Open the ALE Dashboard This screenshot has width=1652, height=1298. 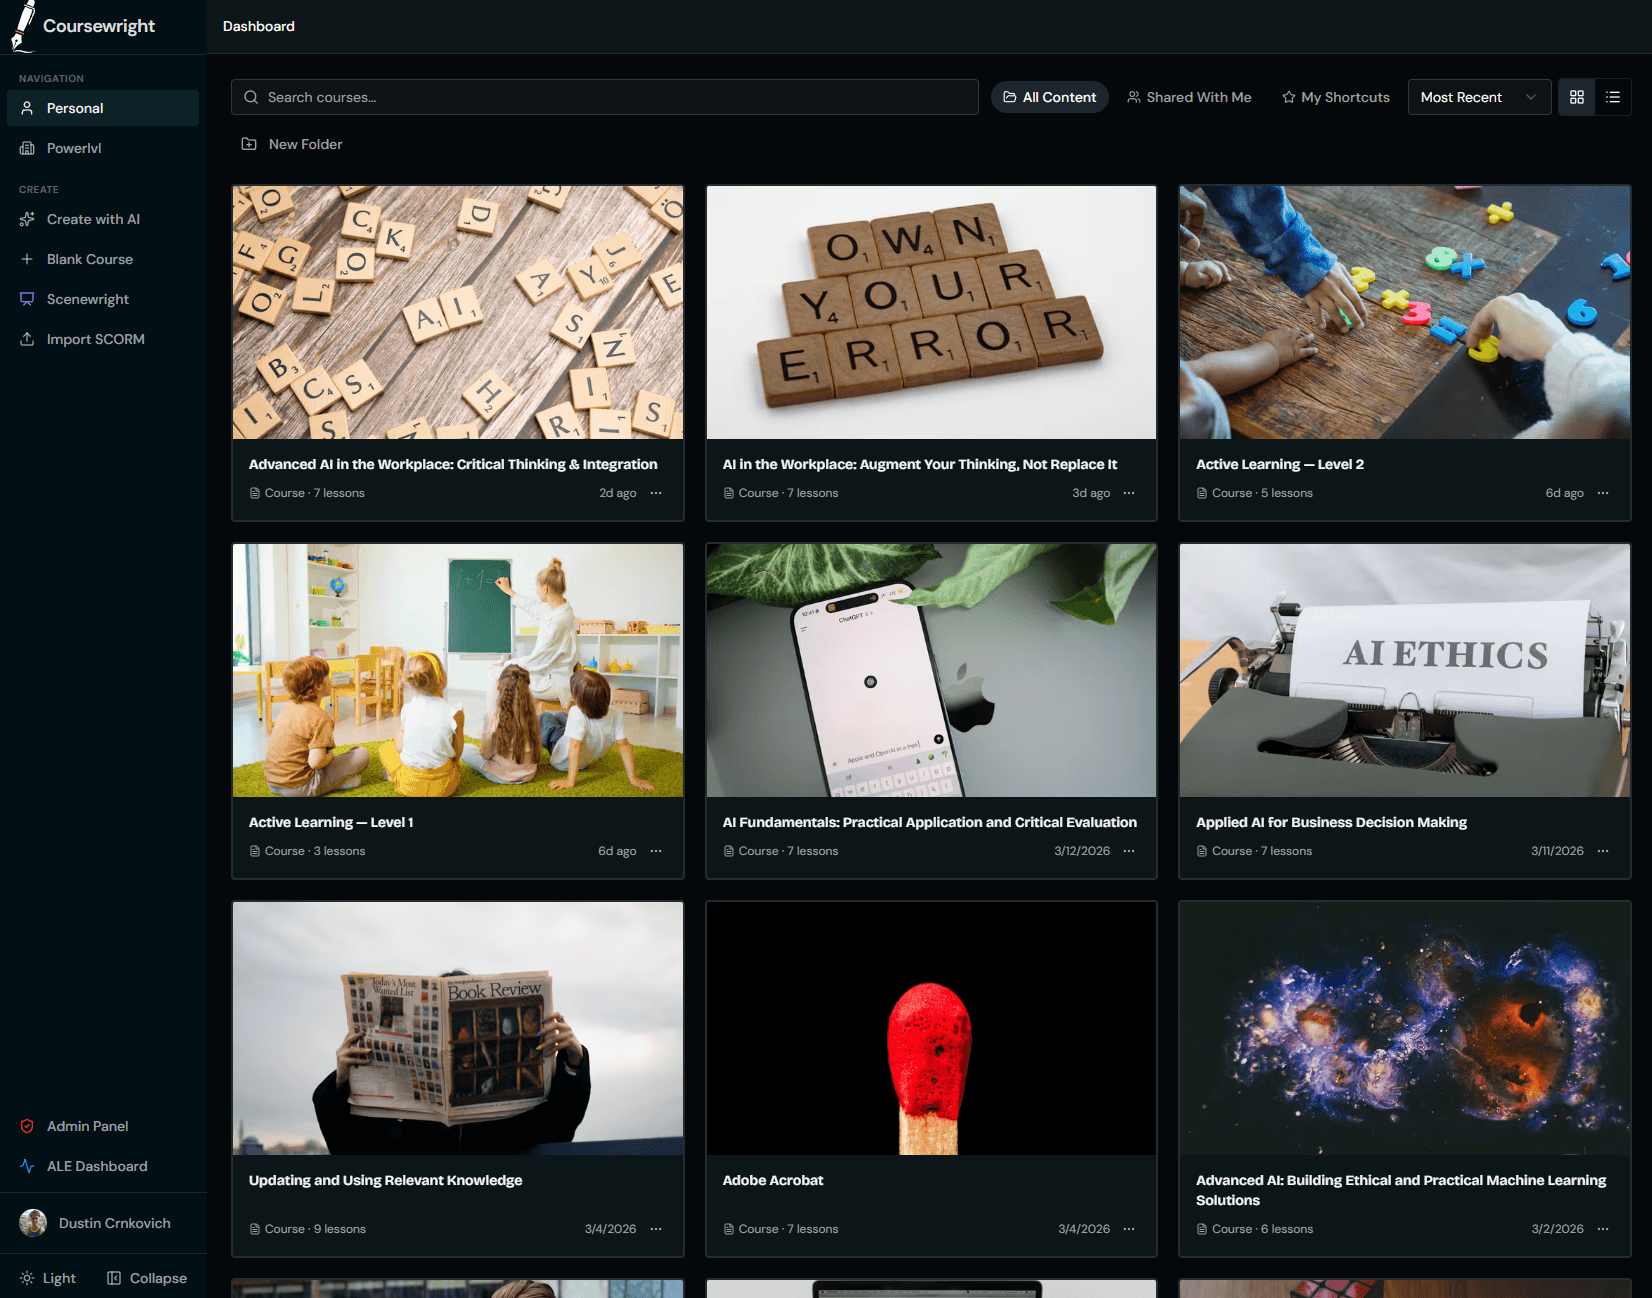tap(96, 1166)
